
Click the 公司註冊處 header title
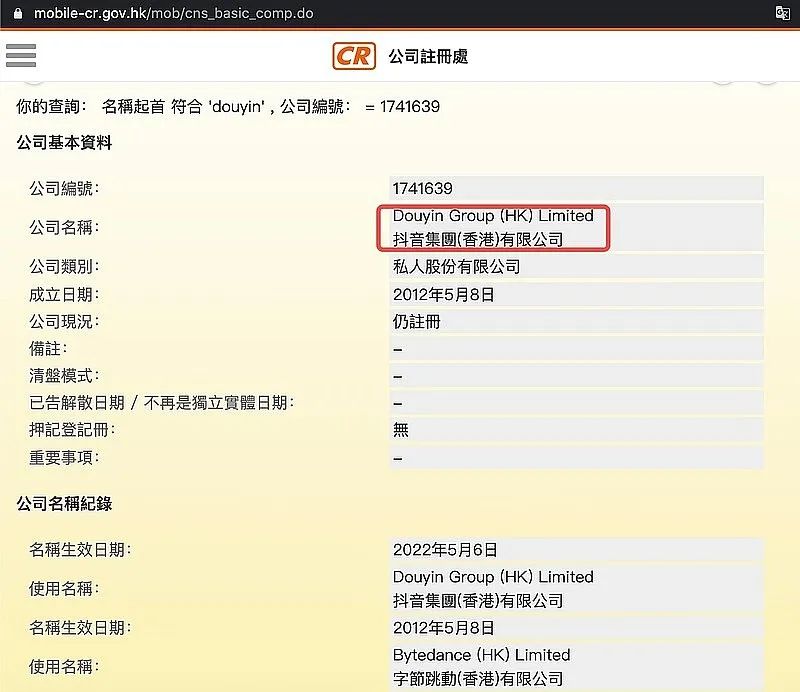[x=428, y=57]
